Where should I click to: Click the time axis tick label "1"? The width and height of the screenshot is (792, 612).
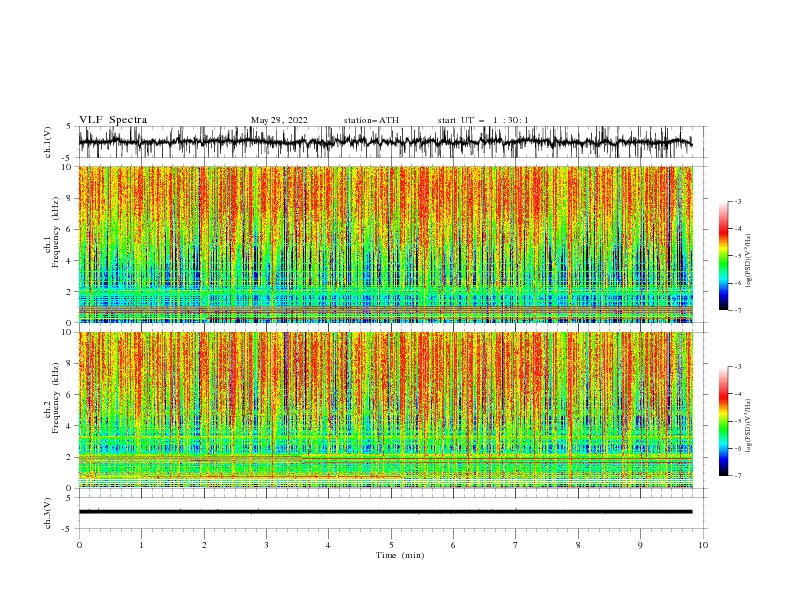(x=141, y=545)
